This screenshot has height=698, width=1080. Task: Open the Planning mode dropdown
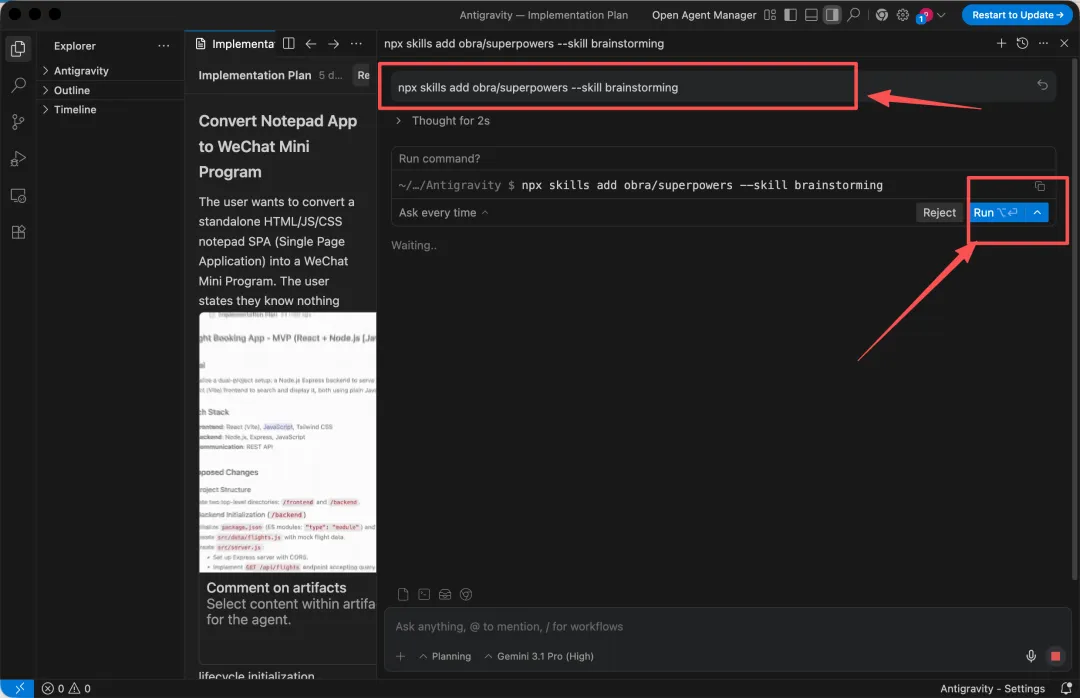[x=445, y=656]
